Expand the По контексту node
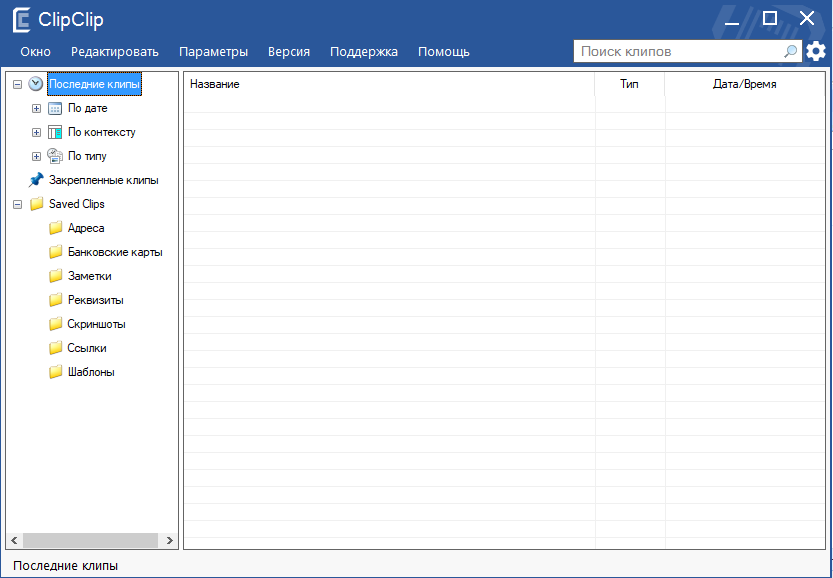Screen dimensions: 833x578 (36, 132)
